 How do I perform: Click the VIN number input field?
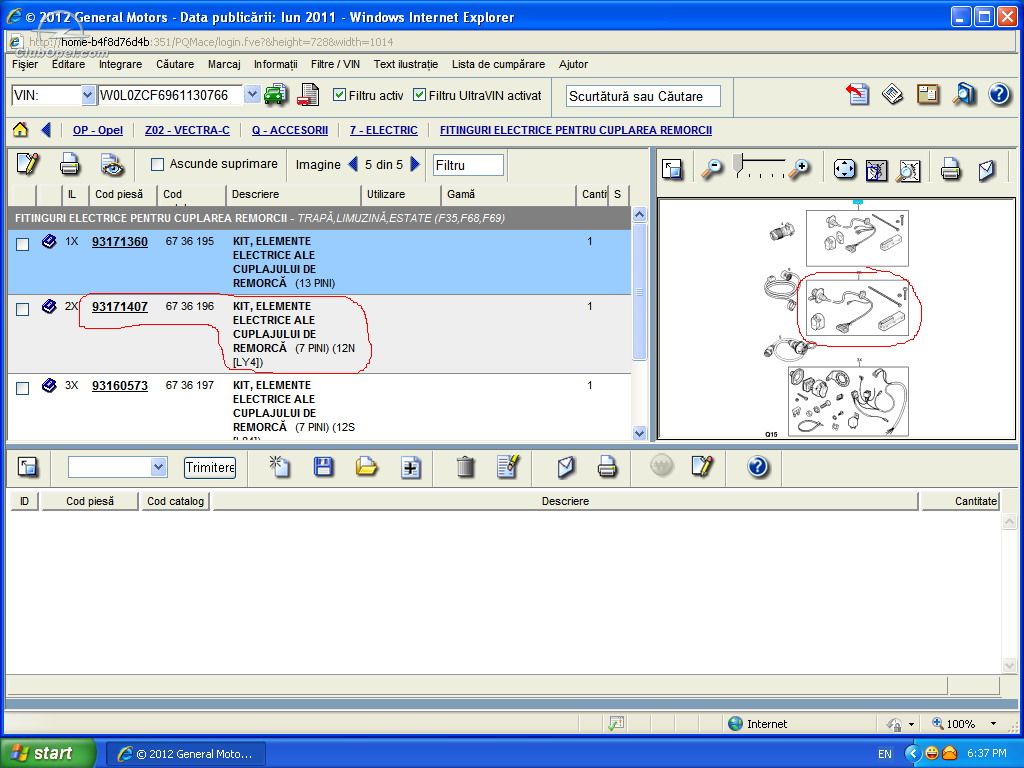coord(170,95)
